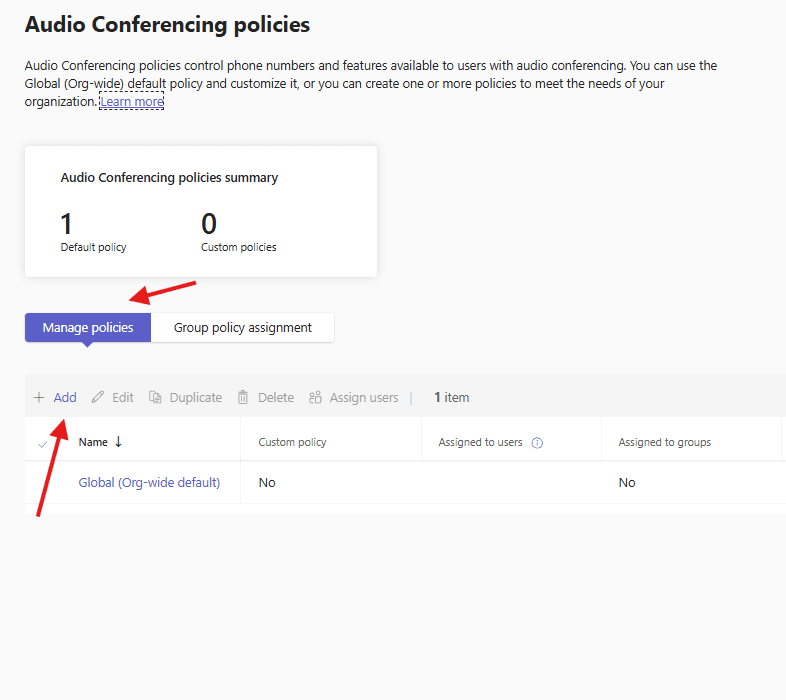The image size is (786, 700).
Task: Toggle the select-all checkmark in table header
Action: [x=42, y=443]
